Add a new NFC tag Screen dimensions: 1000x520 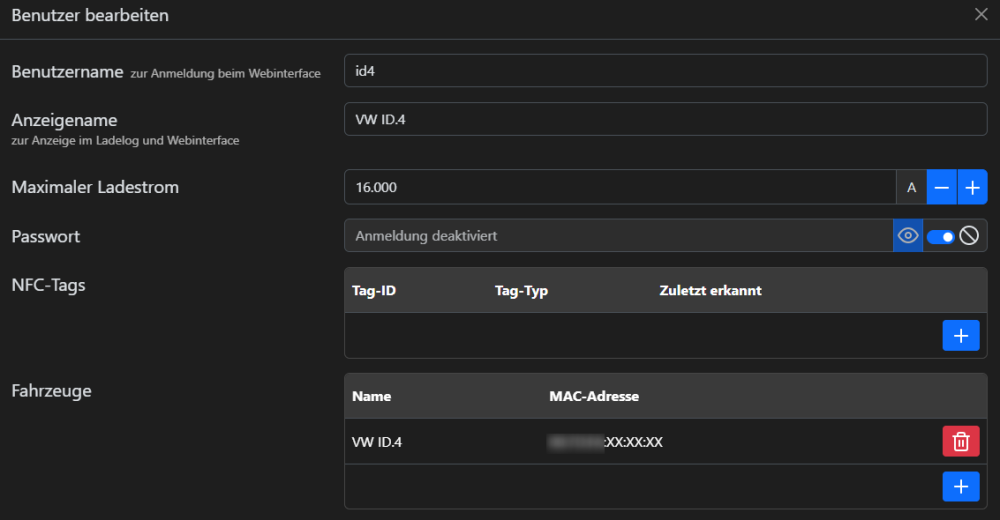coord(960,336)
